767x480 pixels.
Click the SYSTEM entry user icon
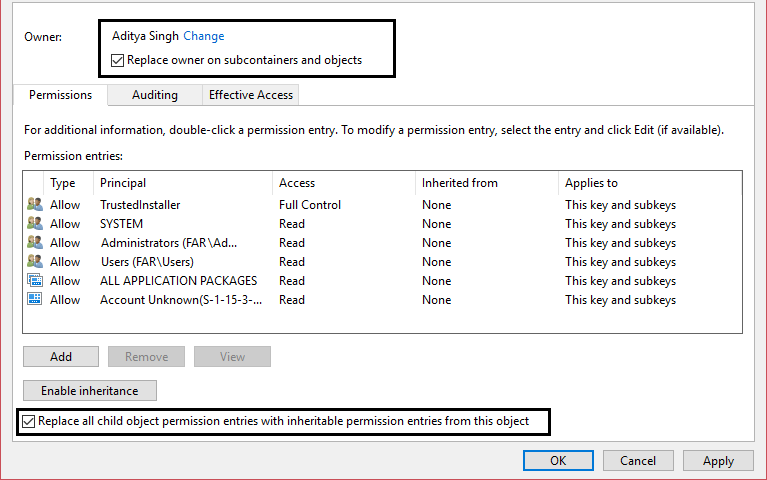(x=35, y=224)
